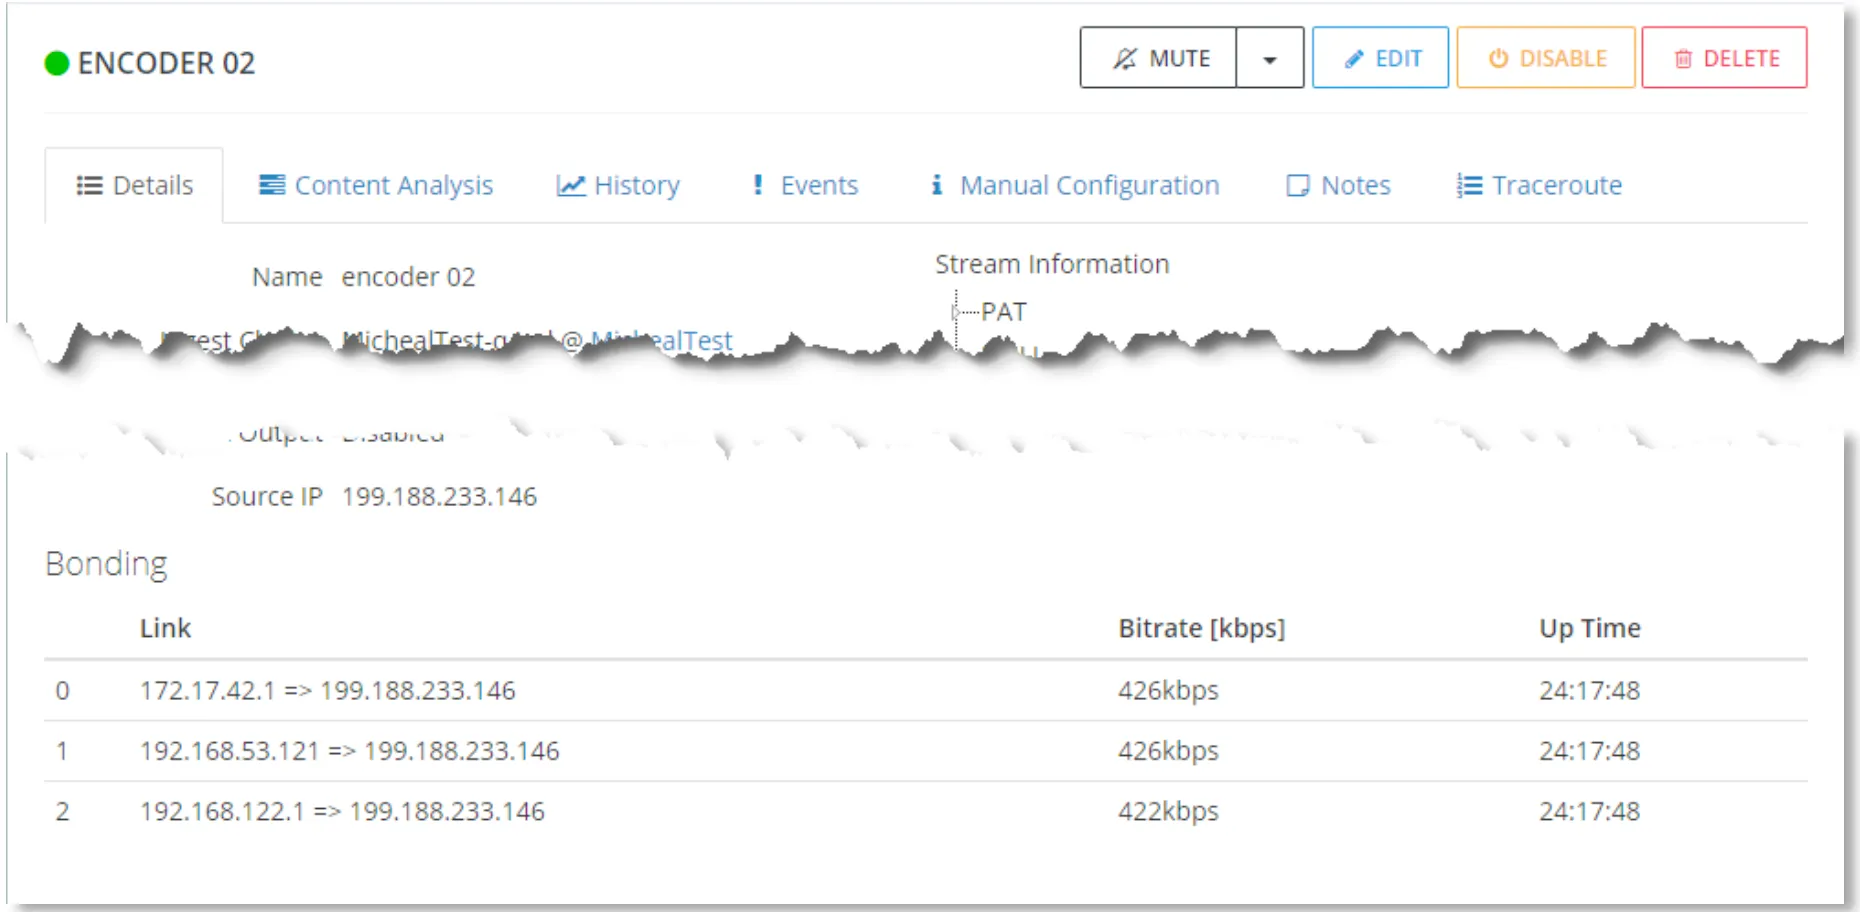Click the exclamation icon on the Events tab
Screen dimensions: 1860x912
point(758,185)
